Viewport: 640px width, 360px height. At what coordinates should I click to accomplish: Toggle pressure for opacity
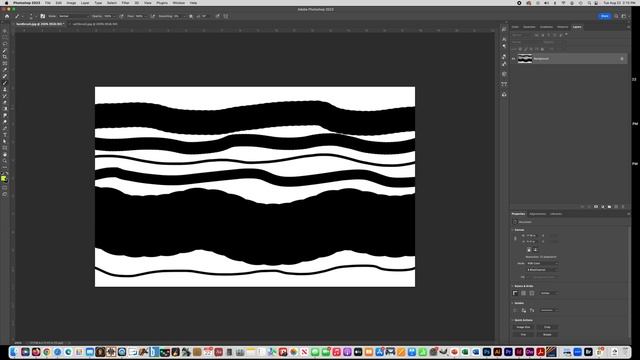[121, 16]
